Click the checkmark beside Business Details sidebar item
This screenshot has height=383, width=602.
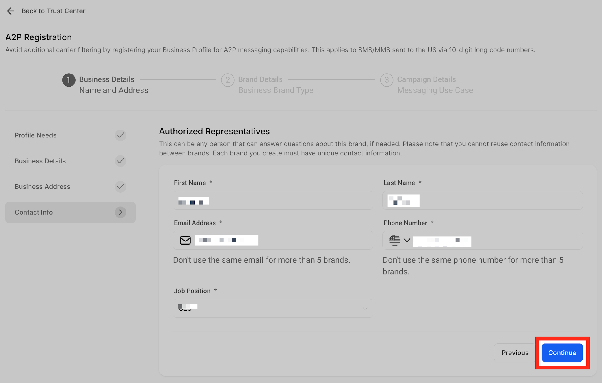(121, 161)
